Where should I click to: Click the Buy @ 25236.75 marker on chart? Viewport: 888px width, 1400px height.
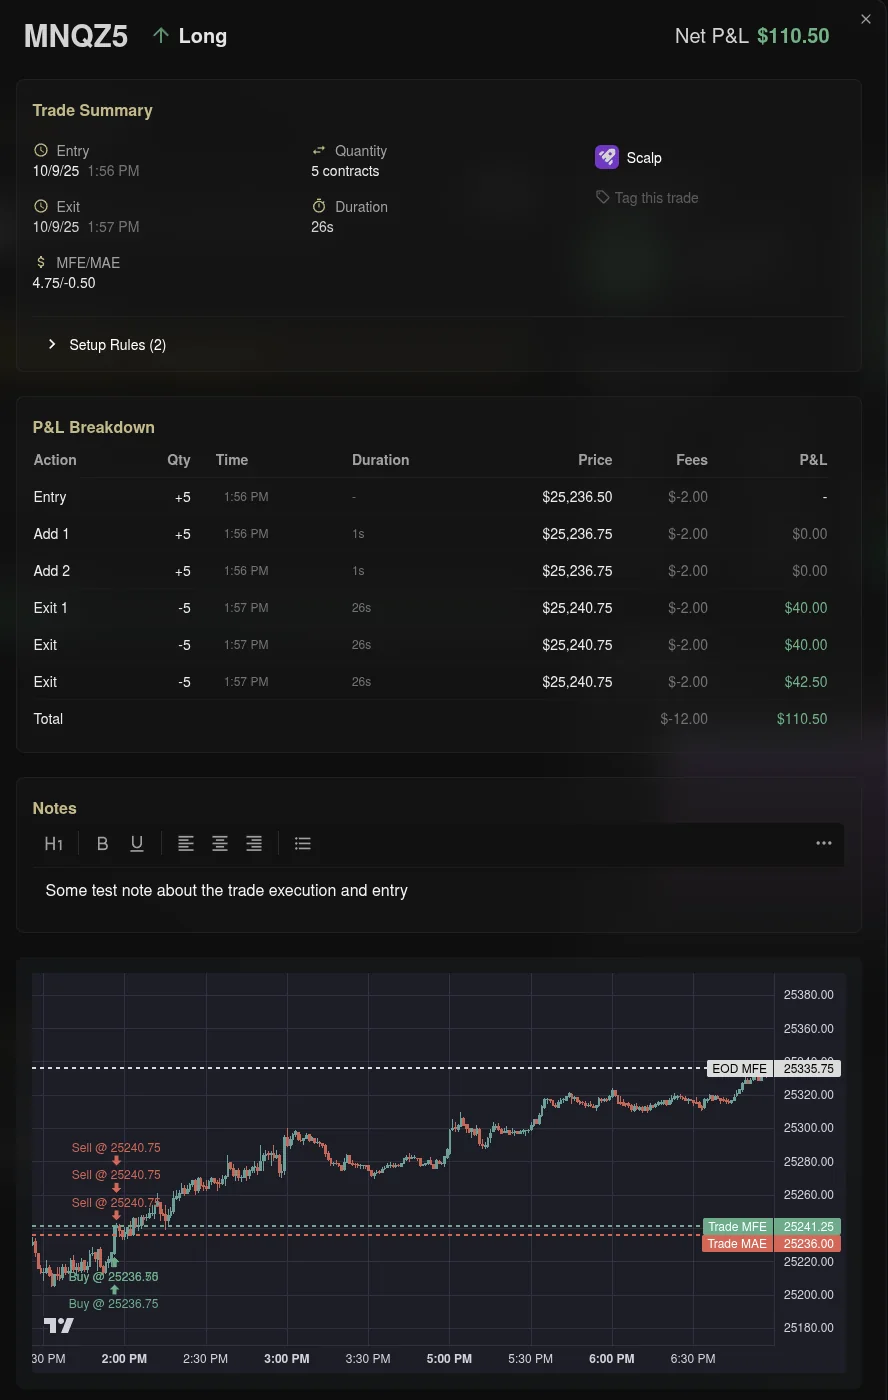(113, 1304)
